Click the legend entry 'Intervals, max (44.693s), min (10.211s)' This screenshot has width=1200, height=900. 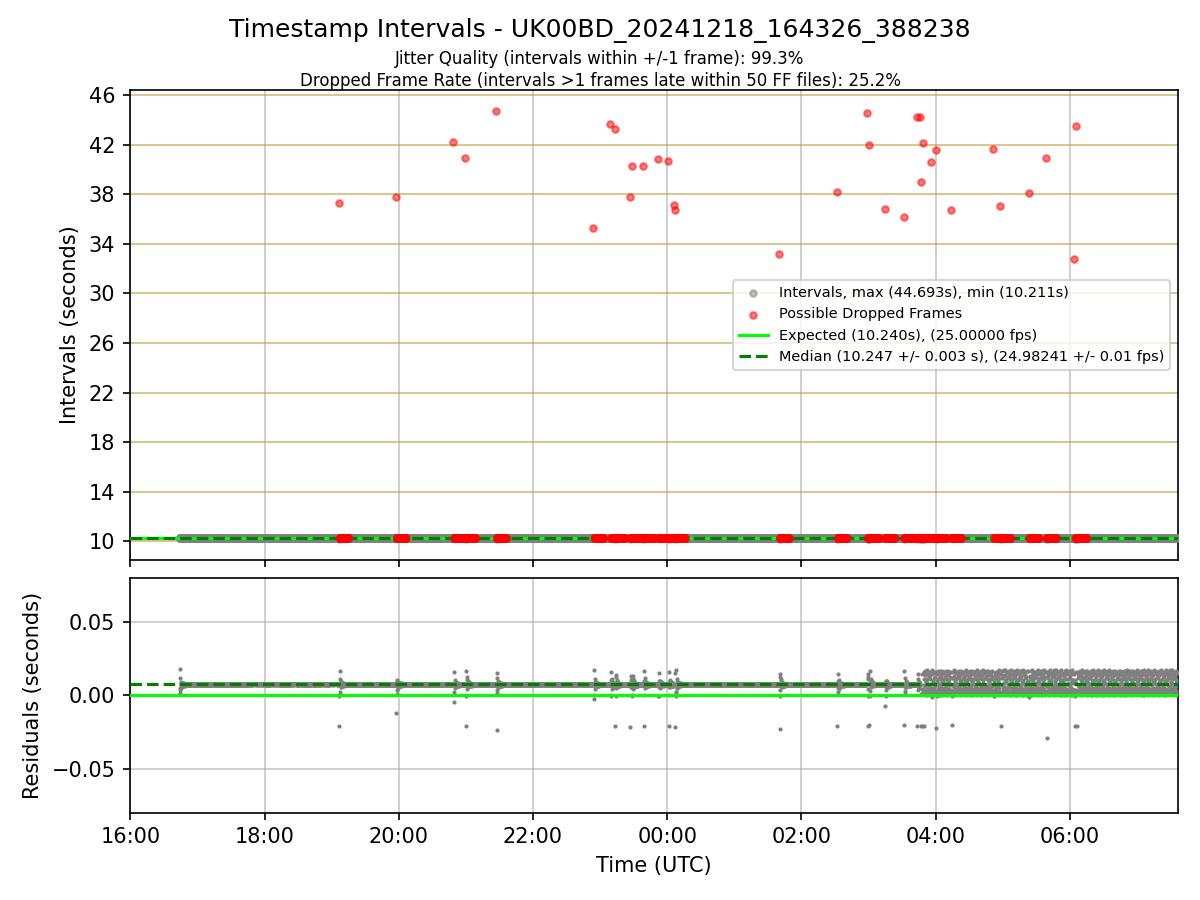(x=923, y=292)
